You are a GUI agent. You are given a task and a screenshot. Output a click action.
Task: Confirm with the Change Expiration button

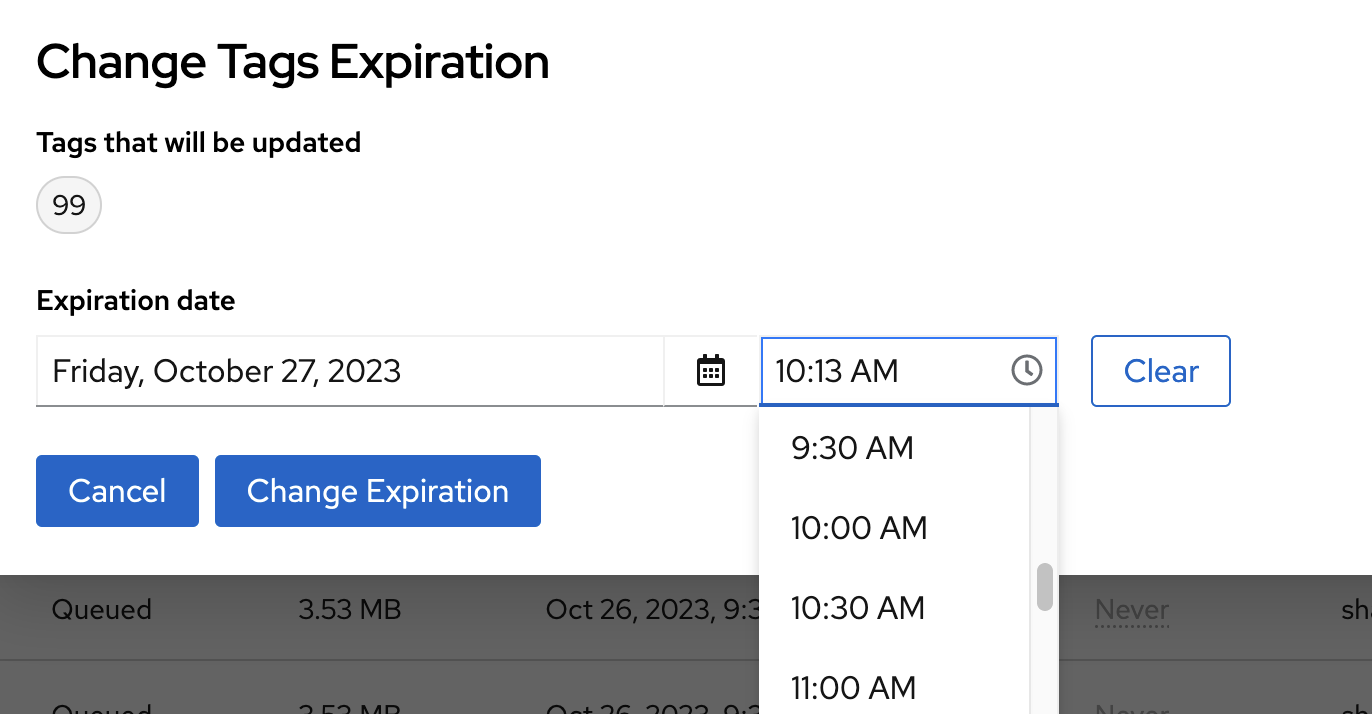coord(377,491)
